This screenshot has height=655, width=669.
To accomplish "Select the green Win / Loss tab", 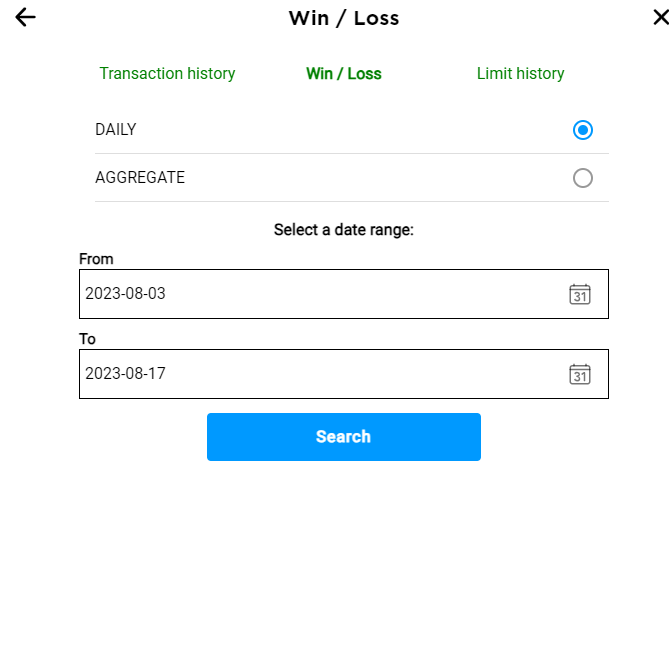I will point(344,73).
